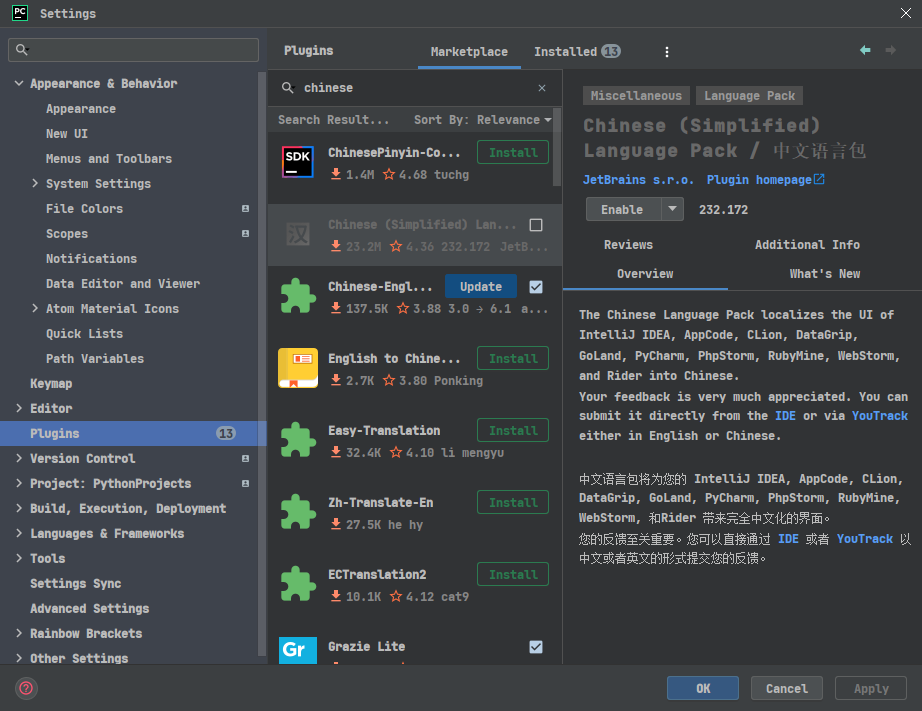This screenshot has height=711, width=922.
Task: Switch to the Installed plugins tab
Action: (577, 52)
